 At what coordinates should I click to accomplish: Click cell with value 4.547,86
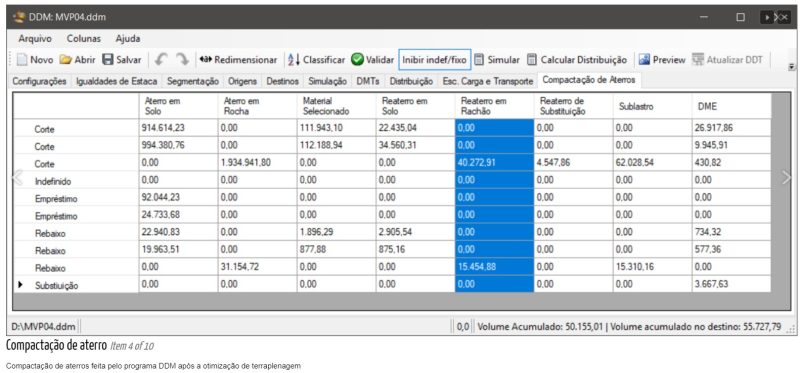[x=573, y=163]
